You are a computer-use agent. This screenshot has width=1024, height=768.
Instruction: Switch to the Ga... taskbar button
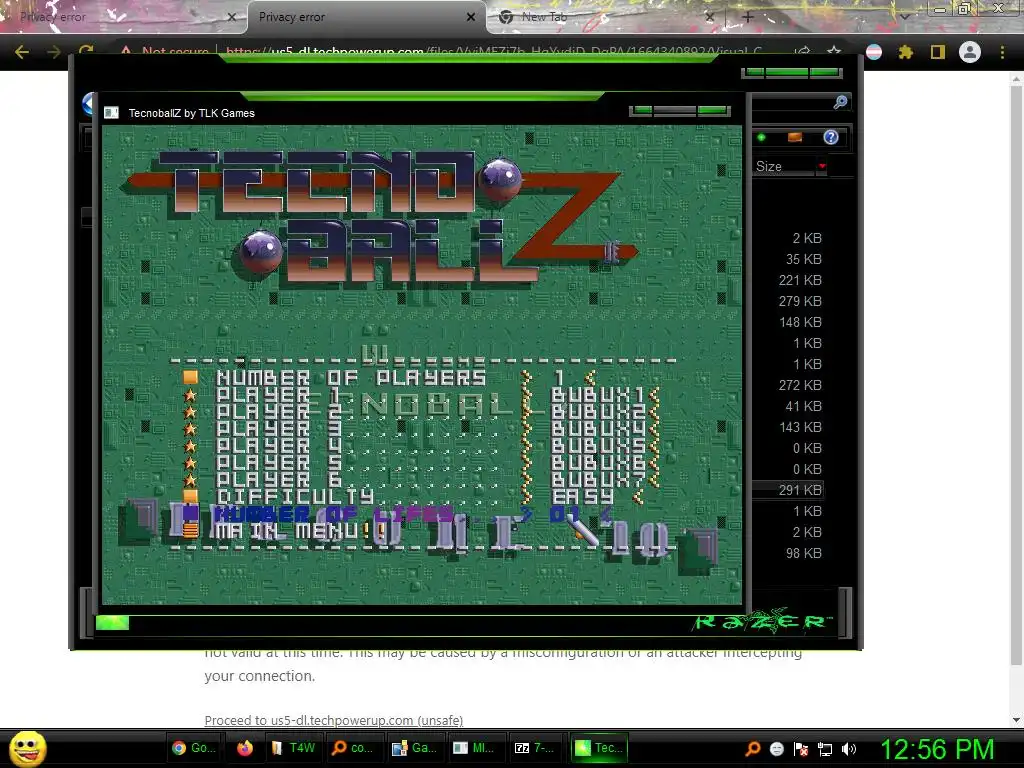pos(414,748)
